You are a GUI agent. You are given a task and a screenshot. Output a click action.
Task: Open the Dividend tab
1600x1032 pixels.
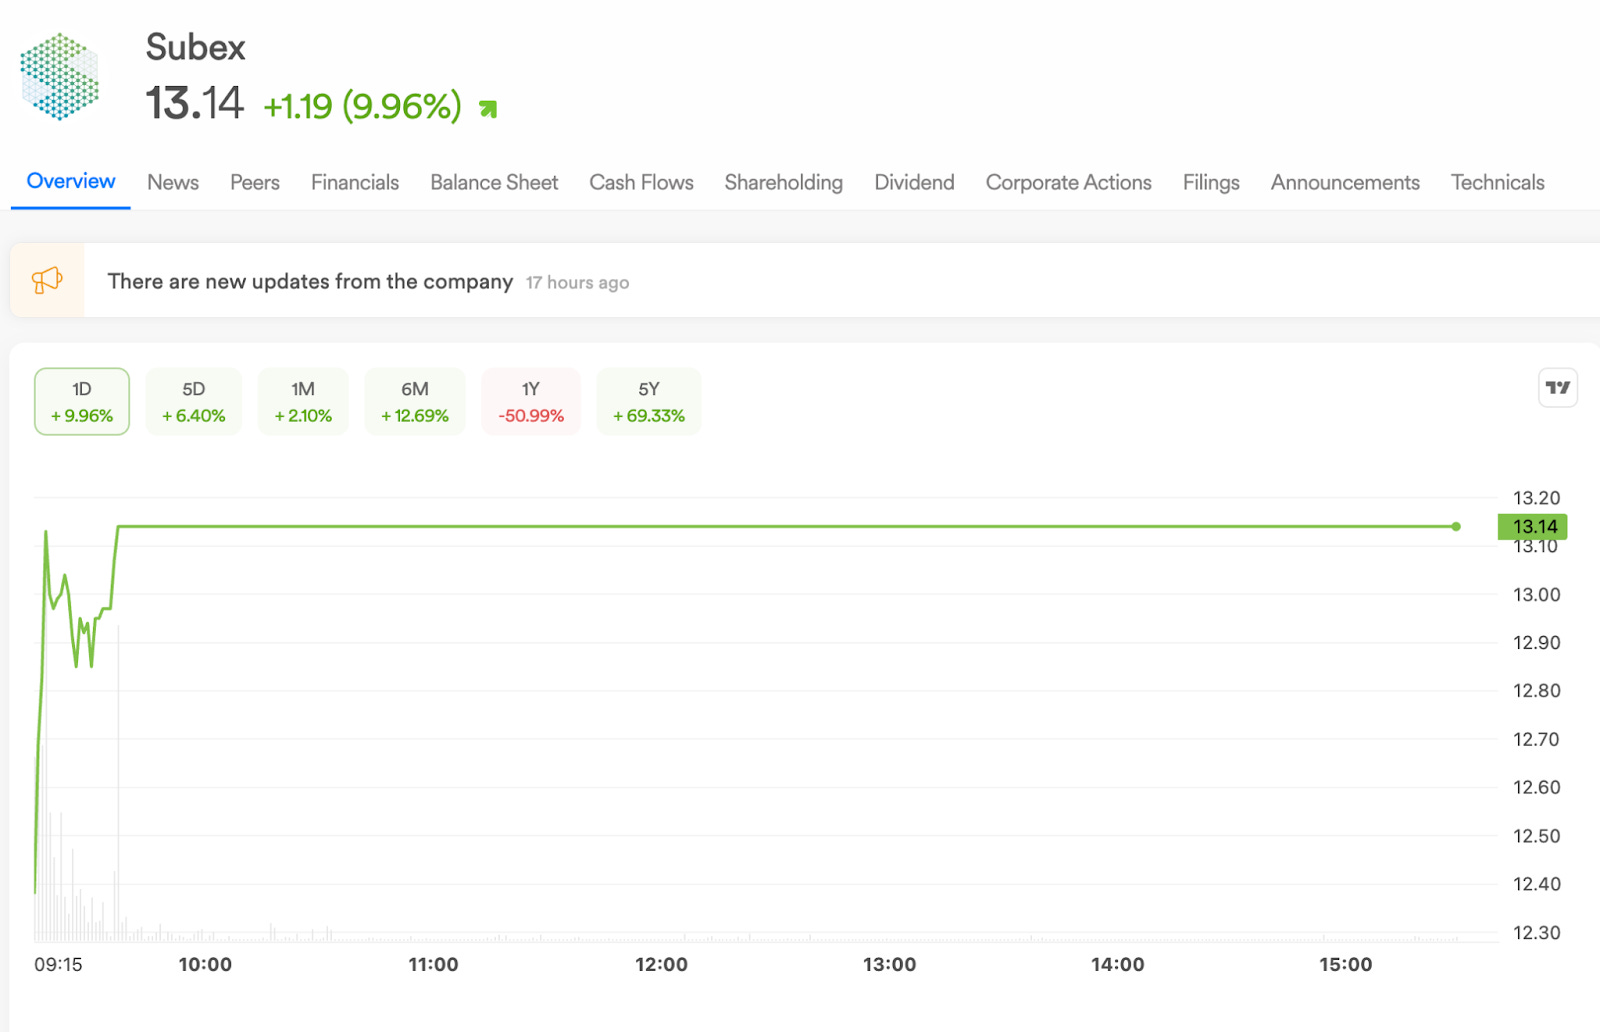coord(914,182)
